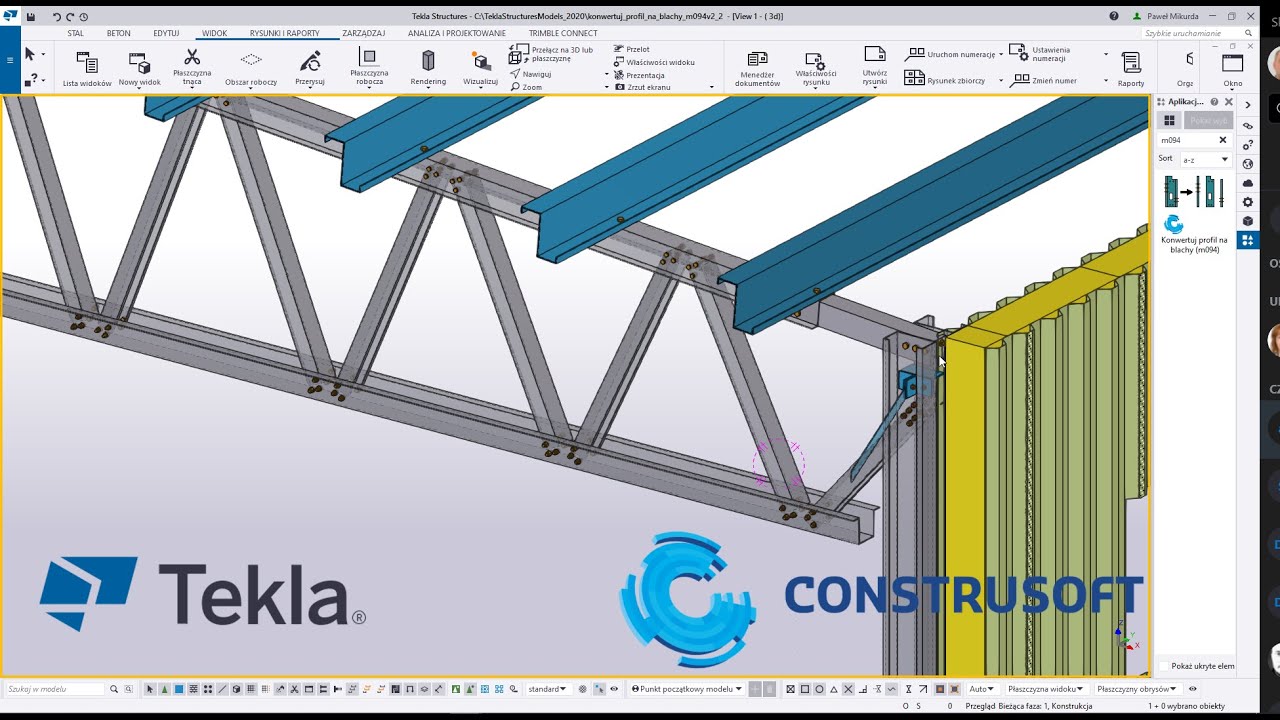Screen dimensions: 1280x720
Task: Open the settings gear side-pane icon
Action: point(1247,202)
